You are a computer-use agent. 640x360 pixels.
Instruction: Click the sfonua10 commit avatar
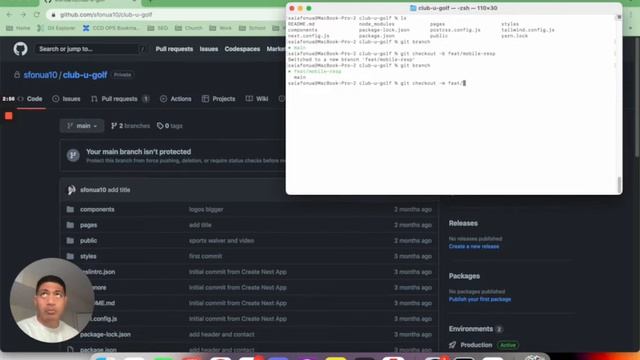pos(71,190)
